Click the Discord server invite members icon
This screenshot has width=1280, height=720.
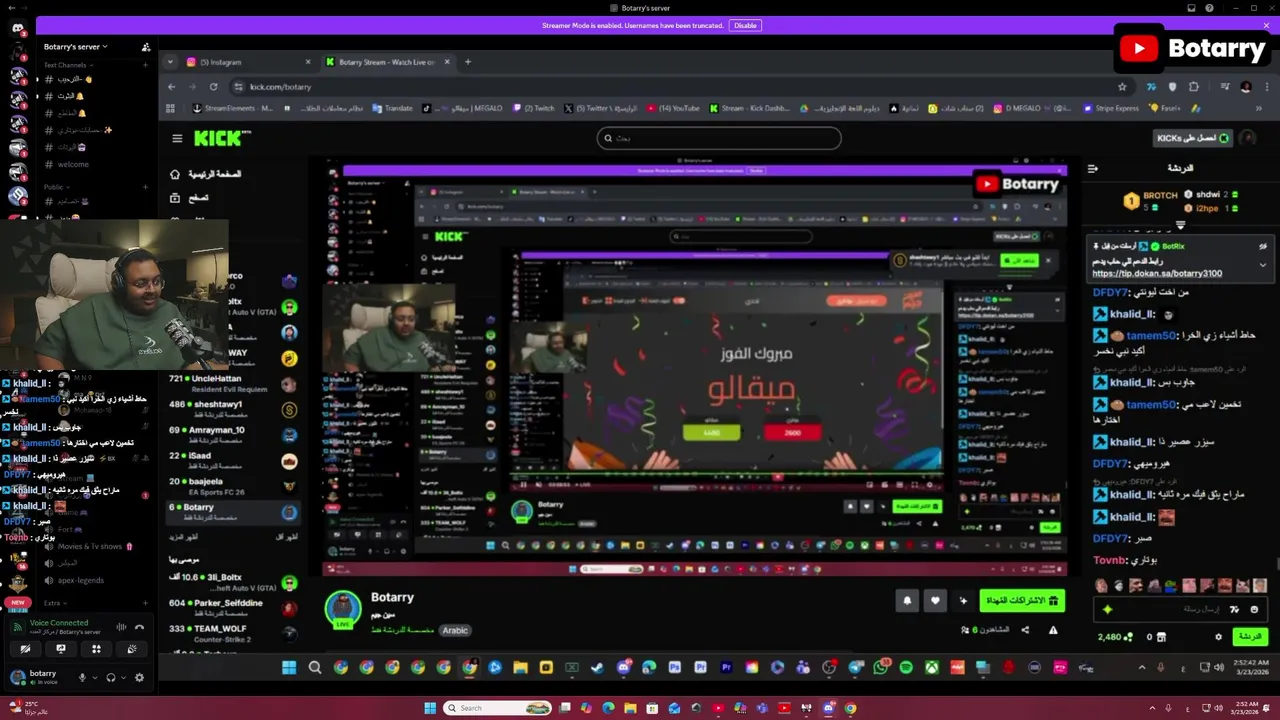(x=146, y=47)
